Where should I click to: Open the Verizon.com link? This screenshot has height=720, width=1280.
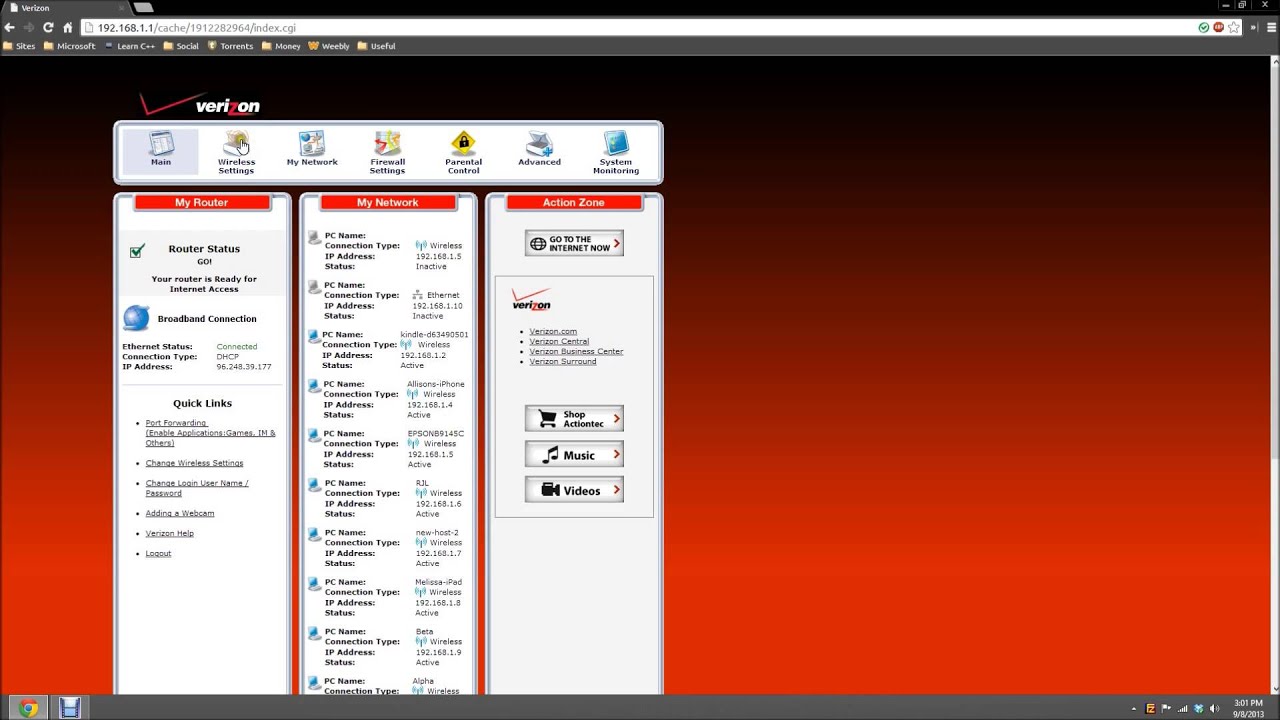coord(553,331)
